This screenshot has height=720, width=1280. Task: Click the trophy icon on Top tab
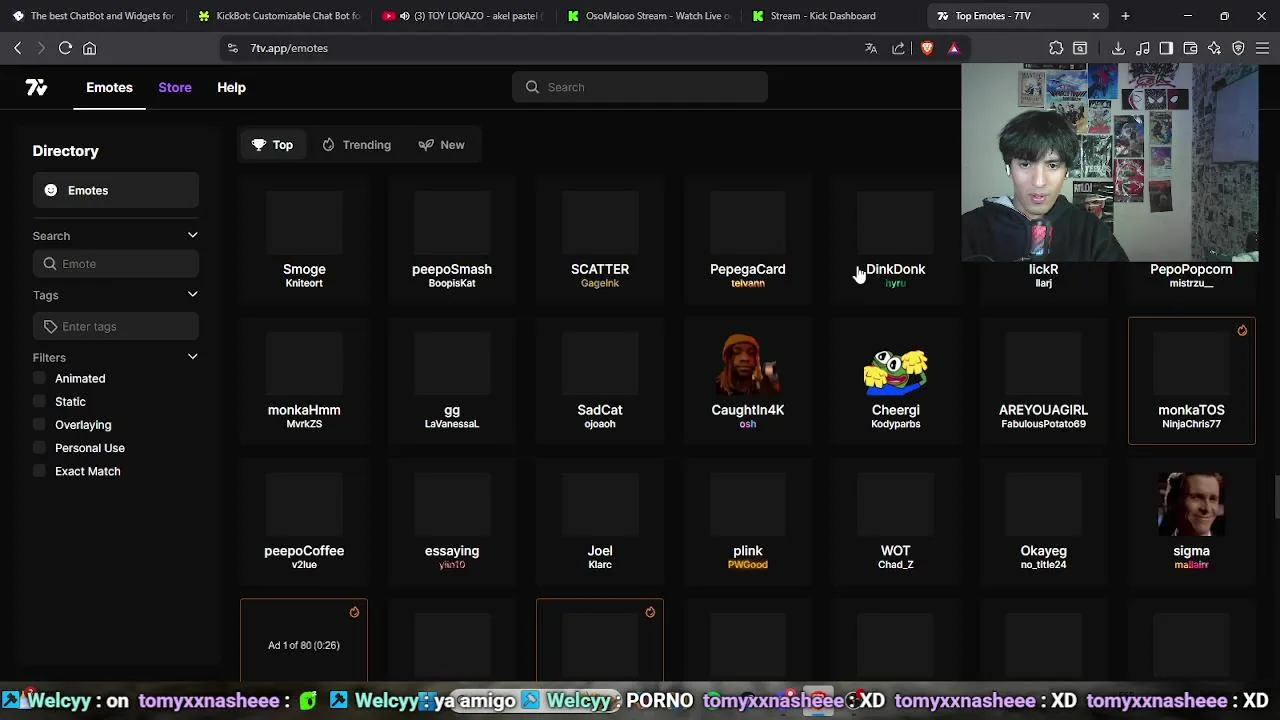pos(259,145)
